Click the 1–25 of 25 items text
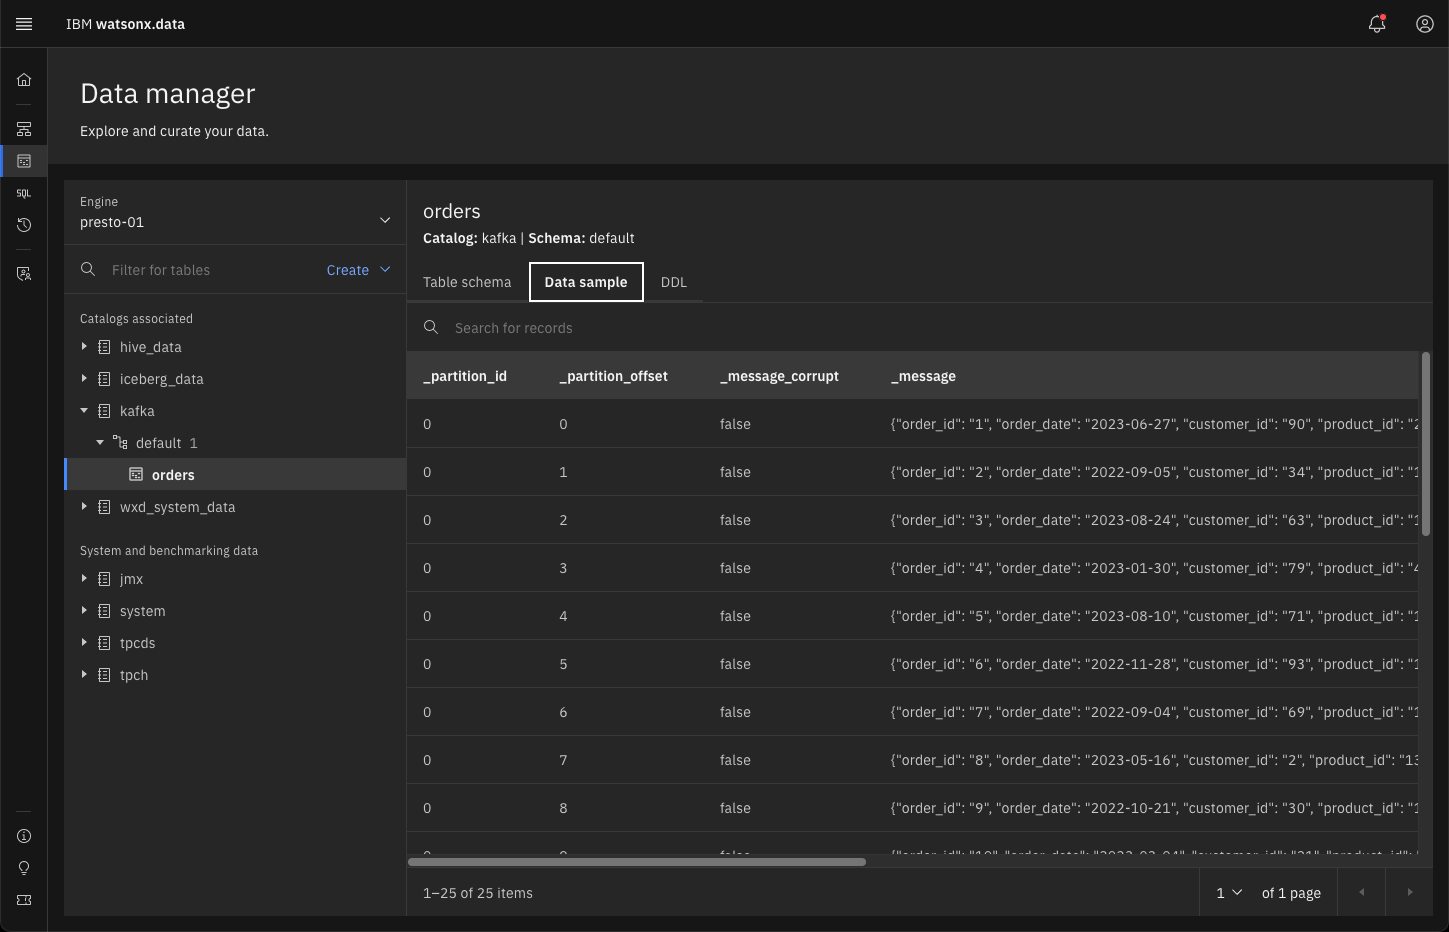This screenshot has height=932, width=1449. coord(478,893)
